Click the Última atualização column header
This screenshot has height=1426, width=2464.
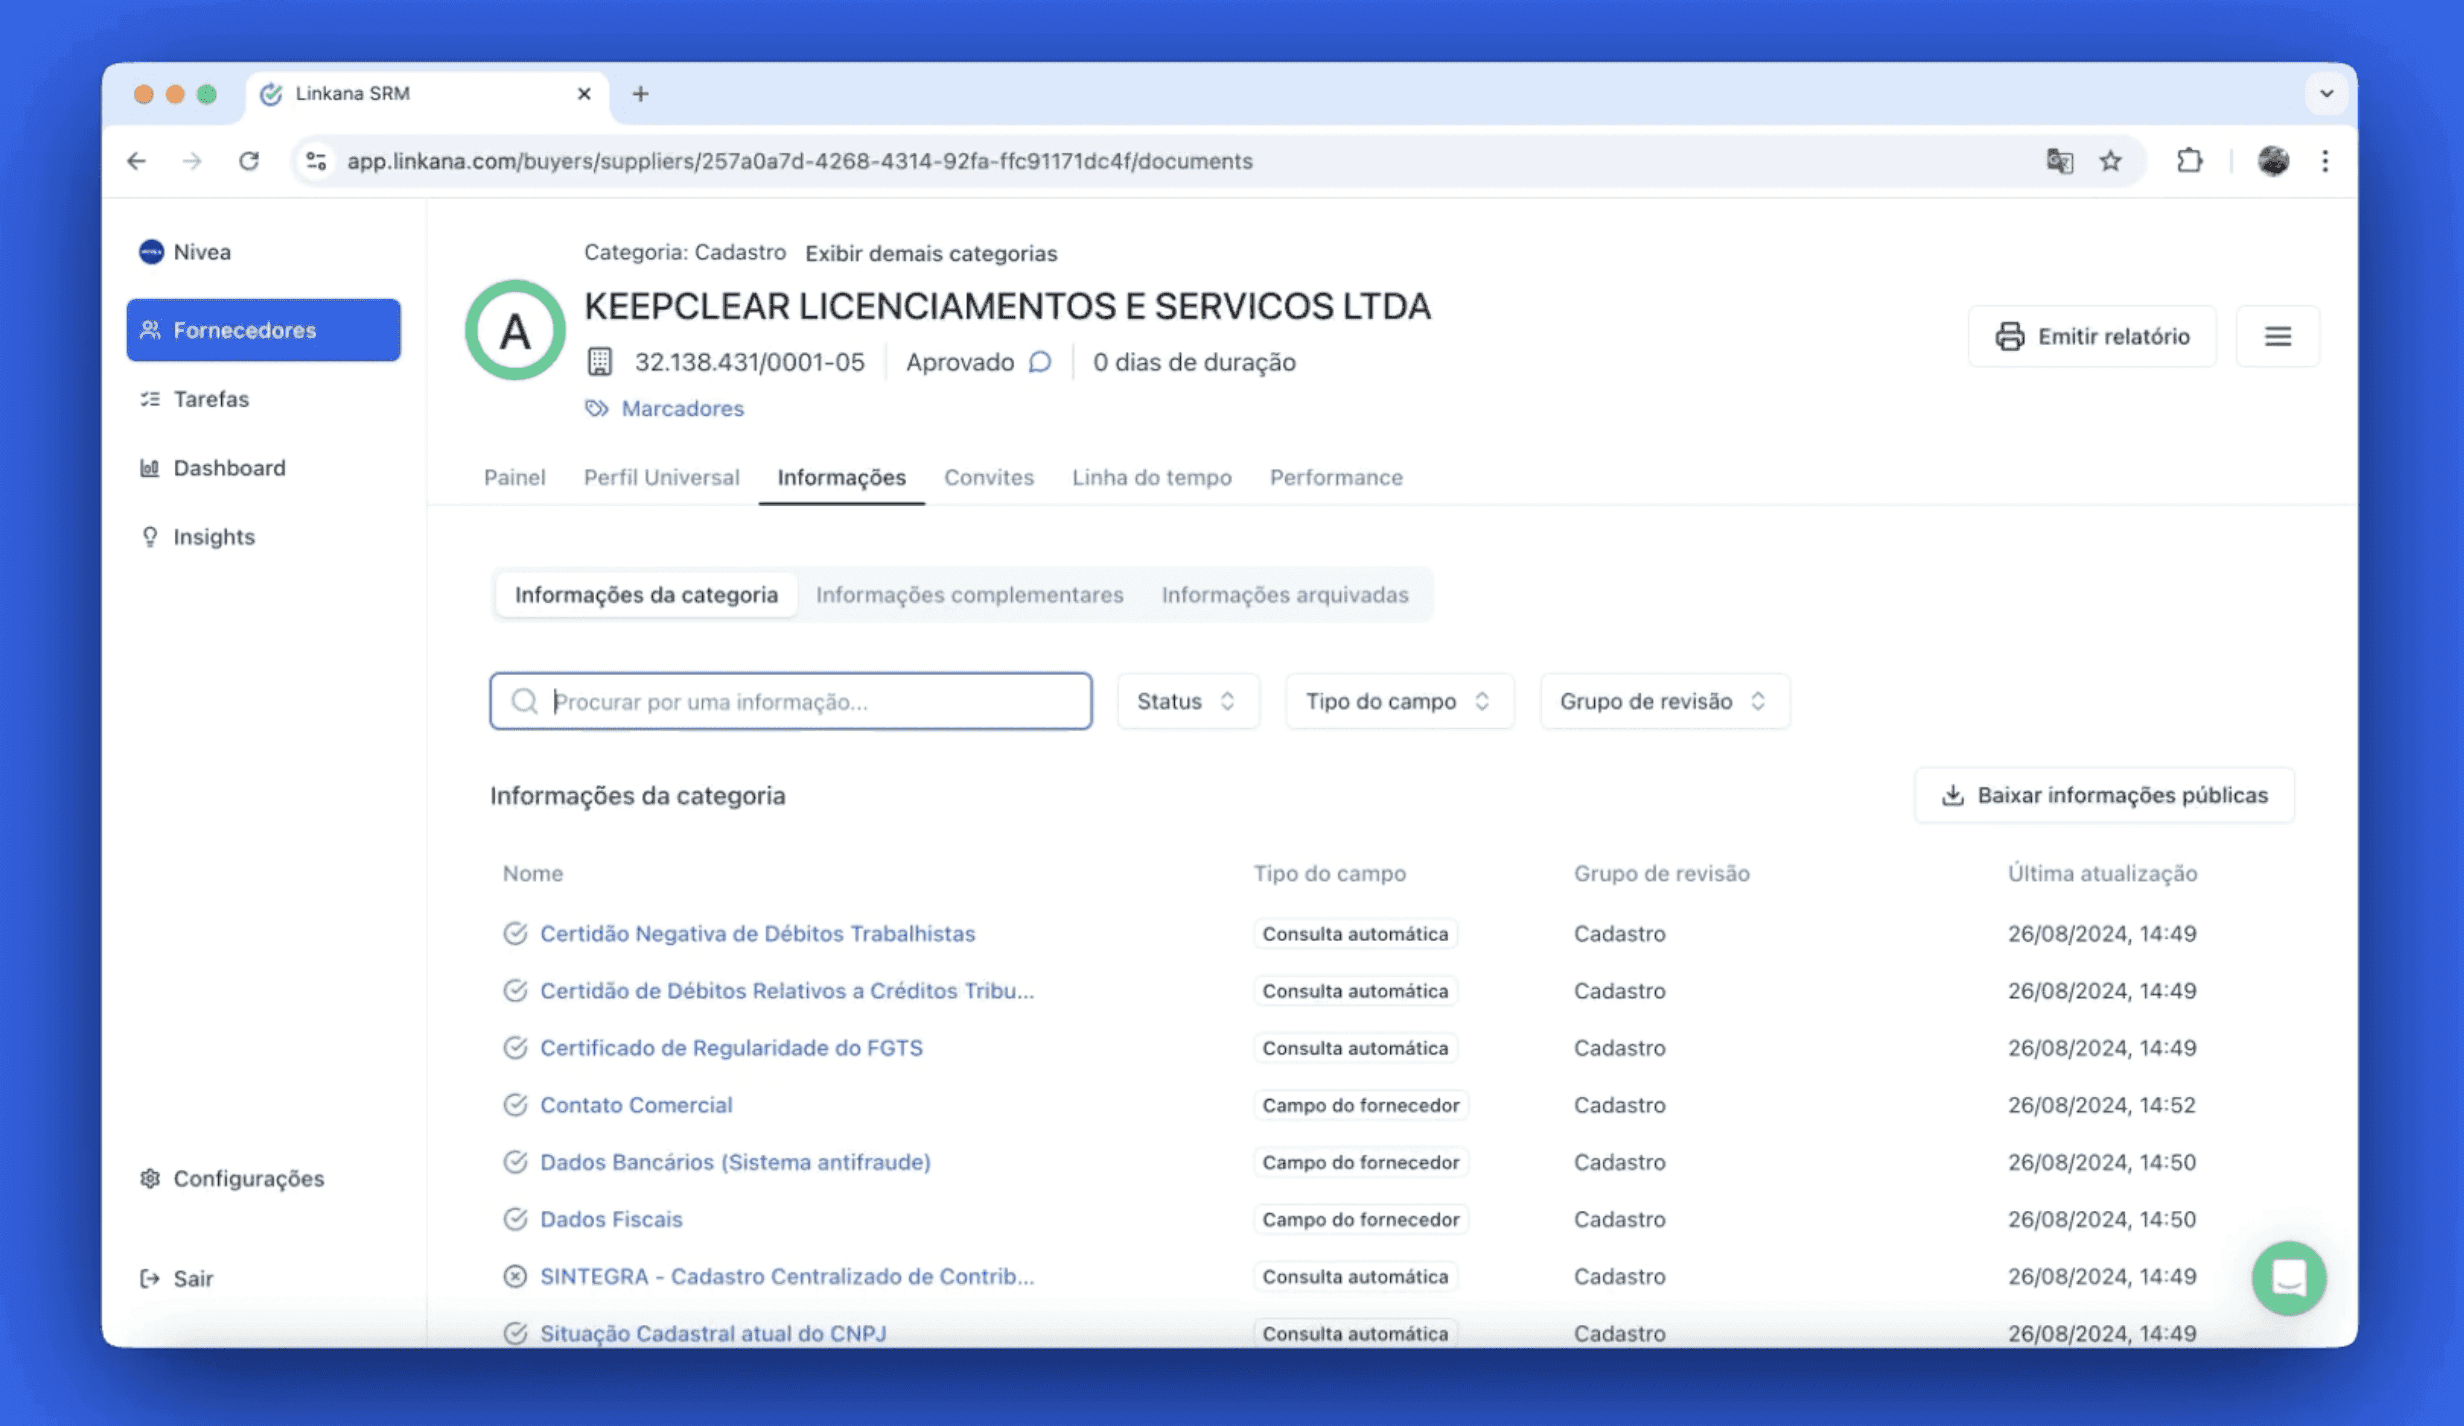pyautogui.click(x=2102, y=873)
